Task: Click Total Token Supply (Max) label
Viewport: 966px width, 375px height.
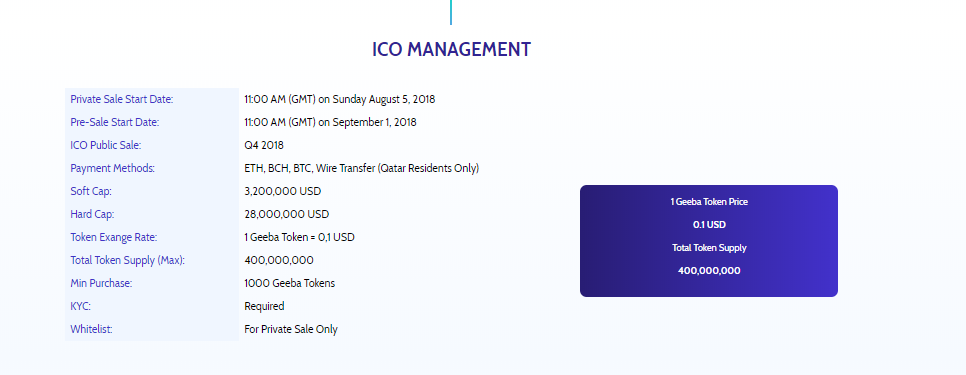Action: (x=128, y=260)
